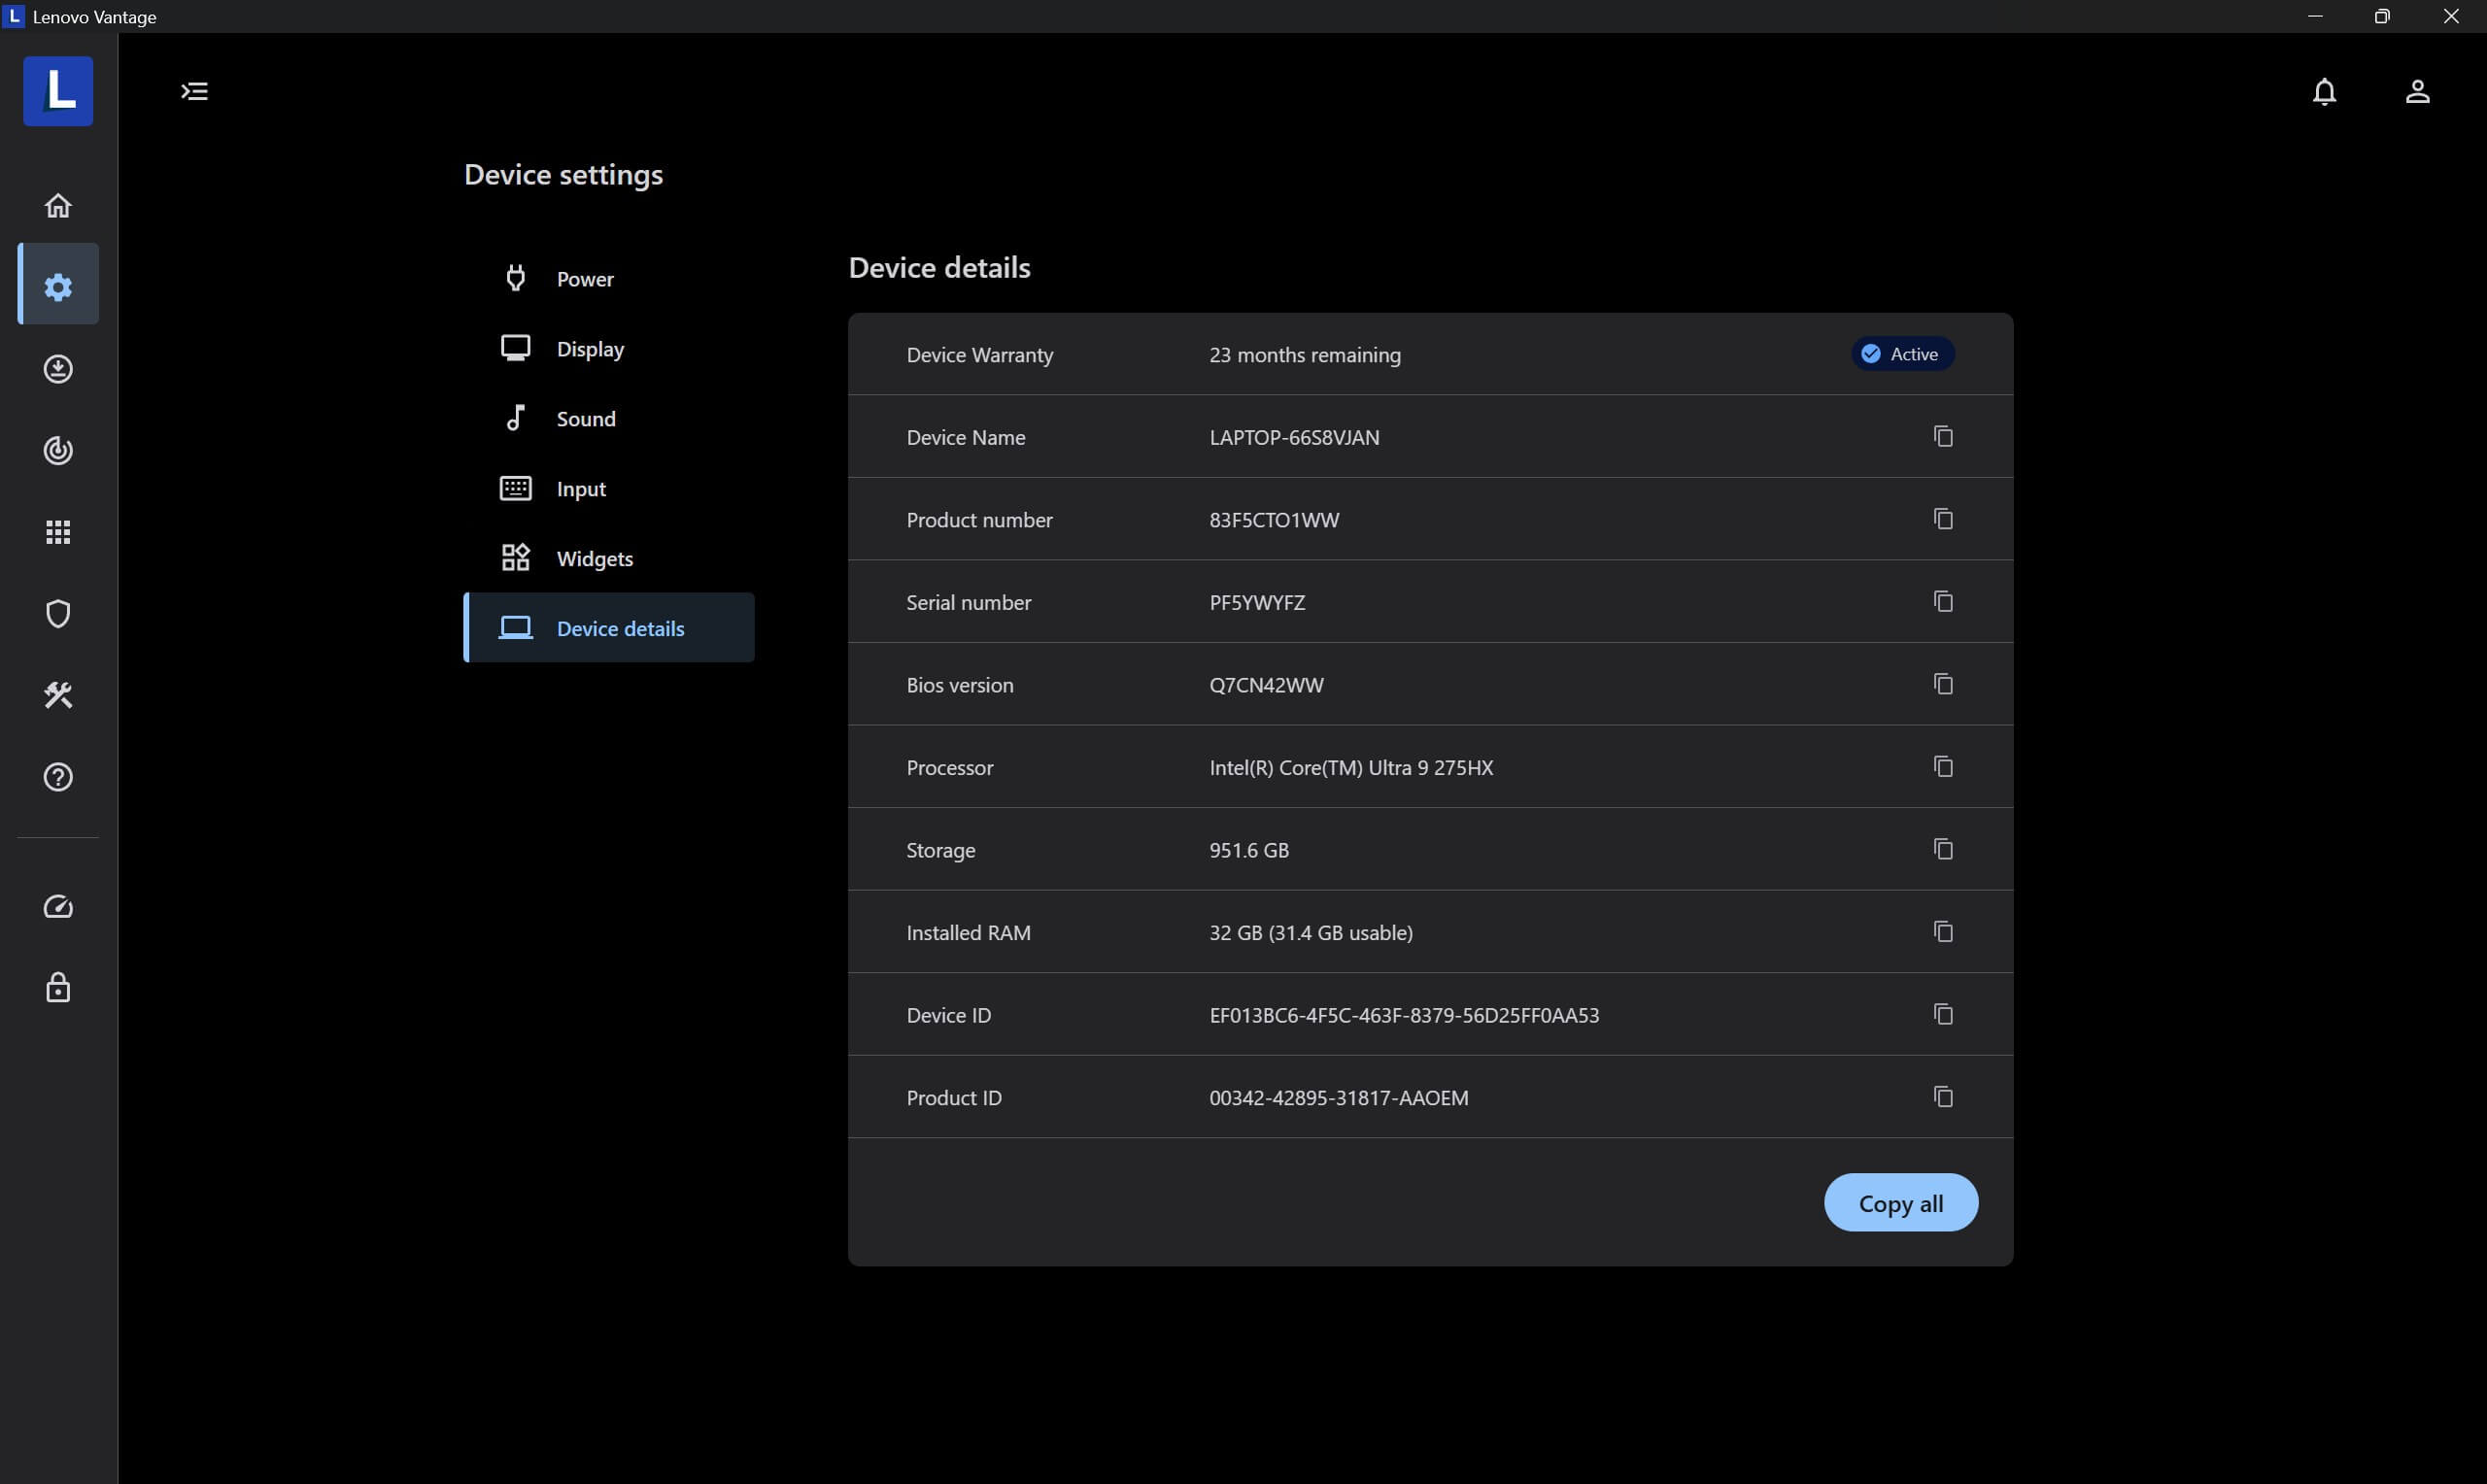Open the tools and wrench icon

(58, 695)
